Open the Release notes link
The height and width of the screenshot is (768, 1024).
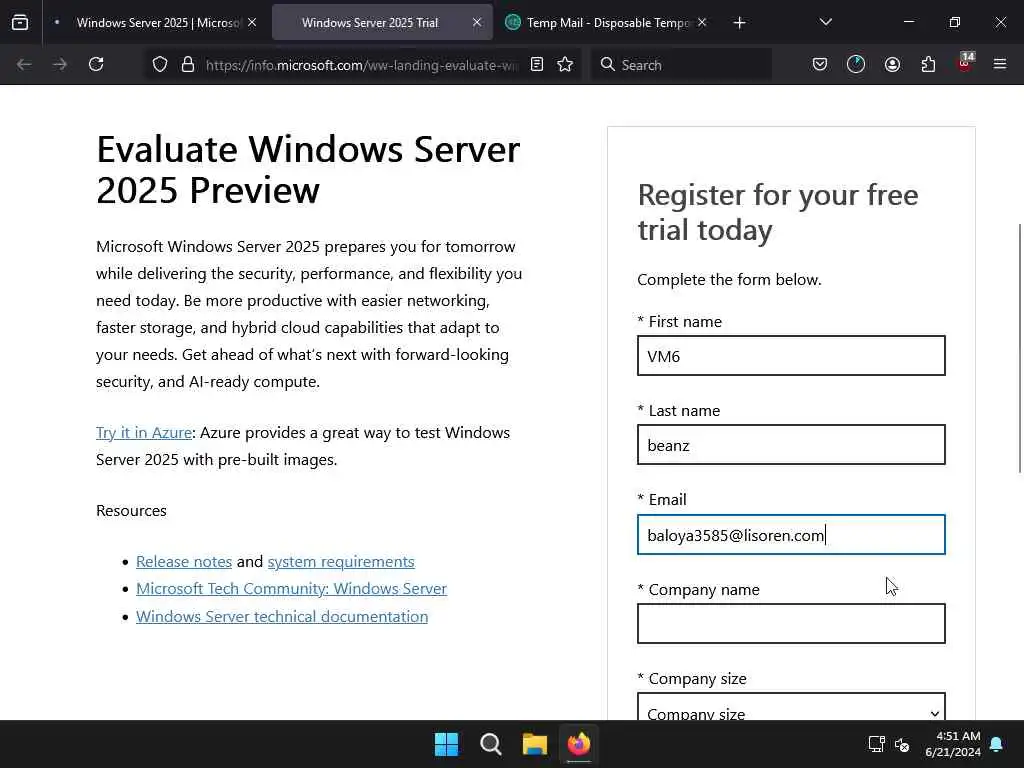tap(184, 562)
